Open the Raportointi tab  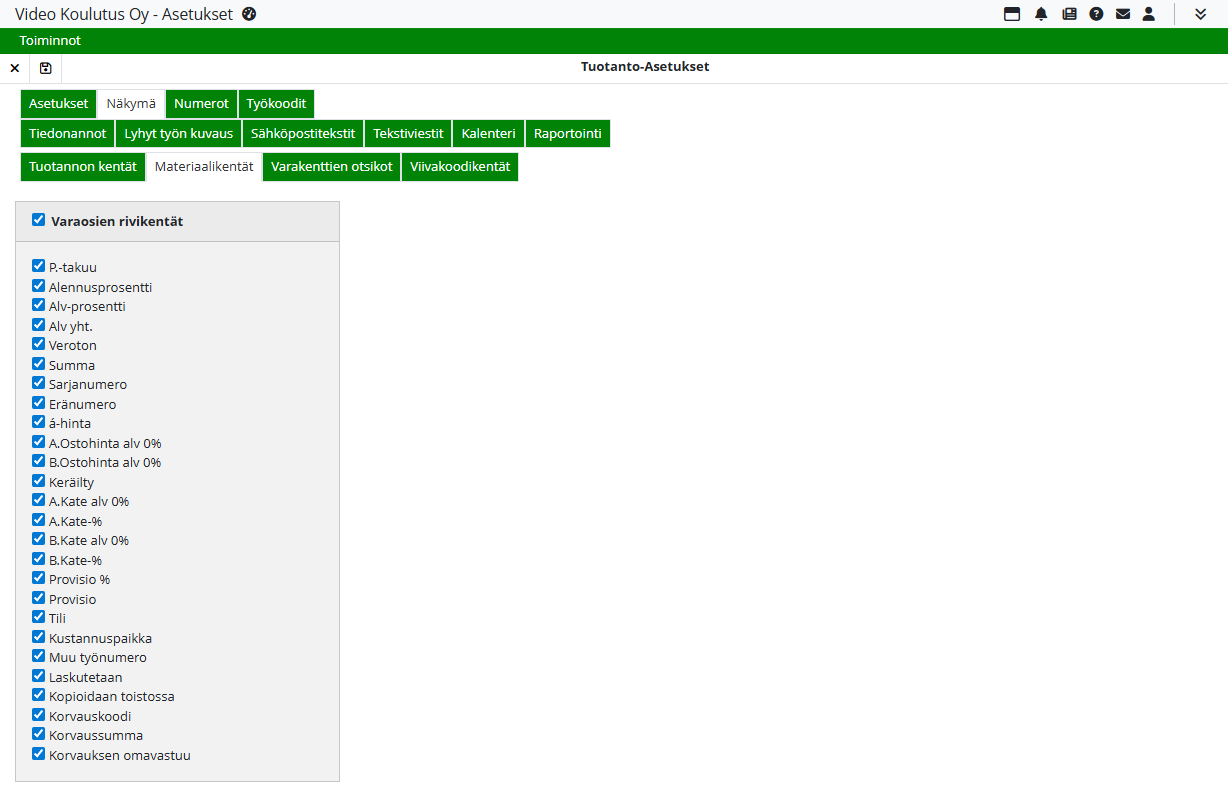(x=567, y=134)
